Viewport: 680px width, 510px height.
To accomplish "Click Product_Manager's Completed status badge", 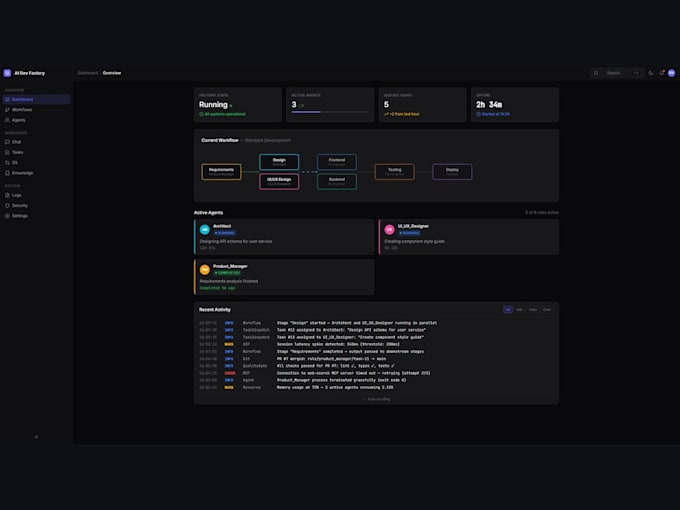I will point(227,273).
